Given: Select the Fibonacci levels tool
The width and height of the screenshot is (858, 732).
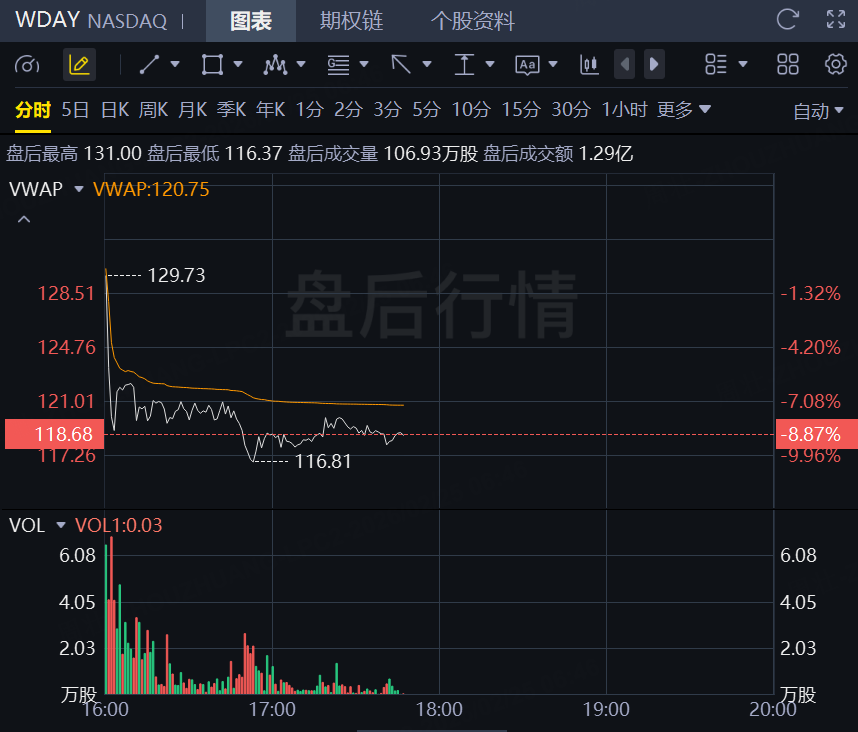Looking at the screenshot, I should point(338,65).
